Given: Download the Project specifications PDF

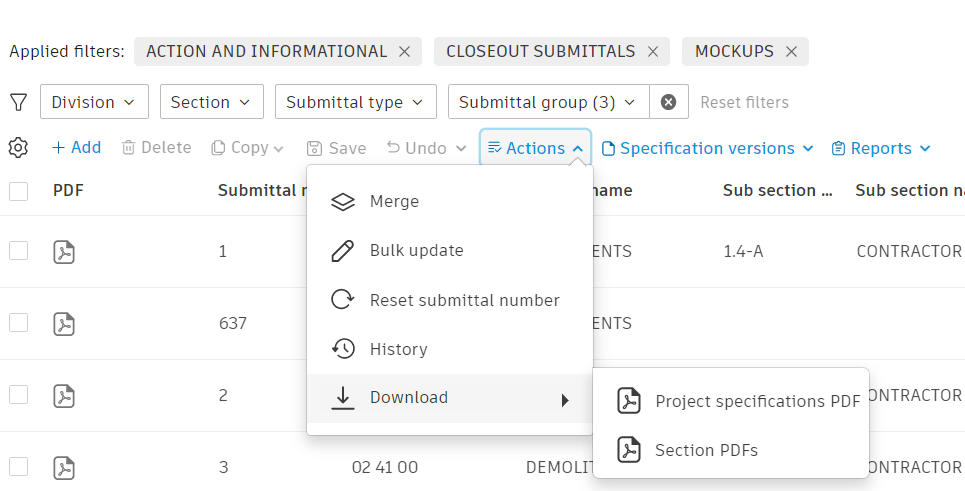Looking at the screenshot, I should (757, 401).
